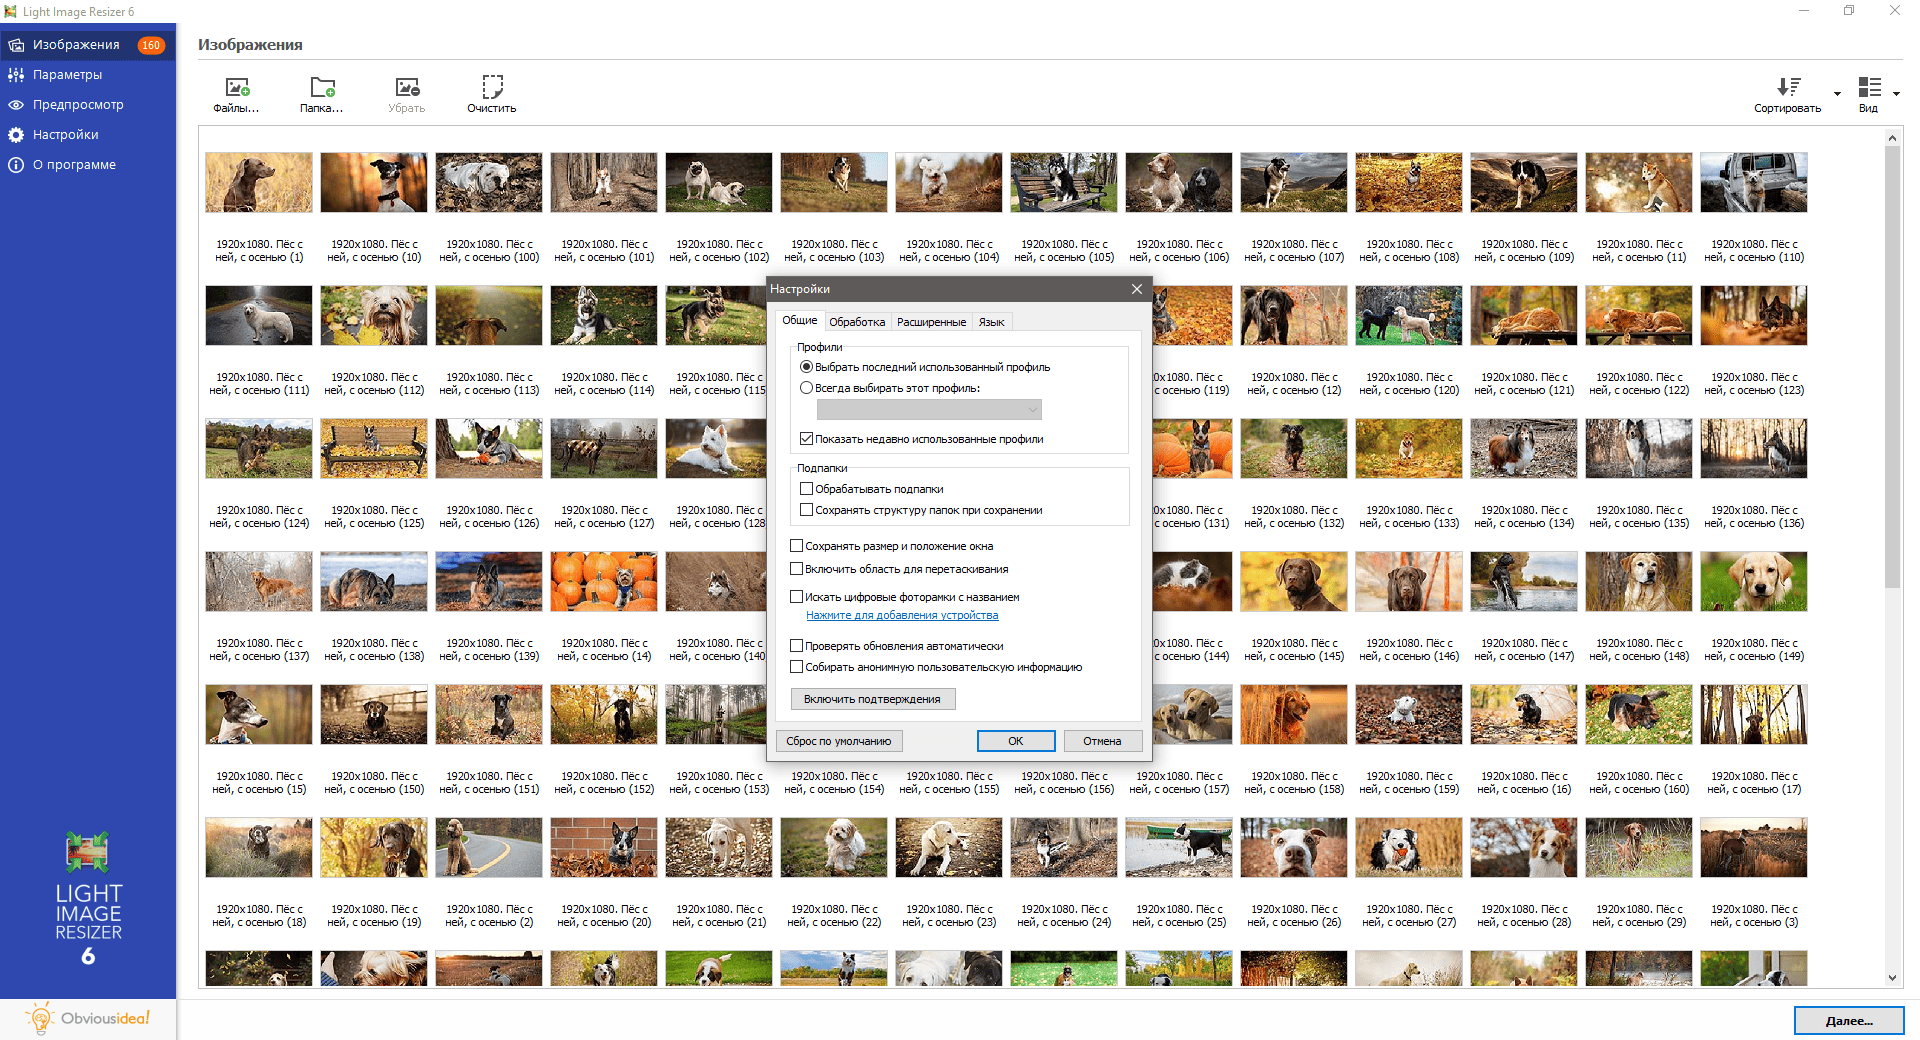The width and height of the screenshot is (1920, 1040).
Task: Close the Настройки dialog with X
Action: [x=1137, y=289]
